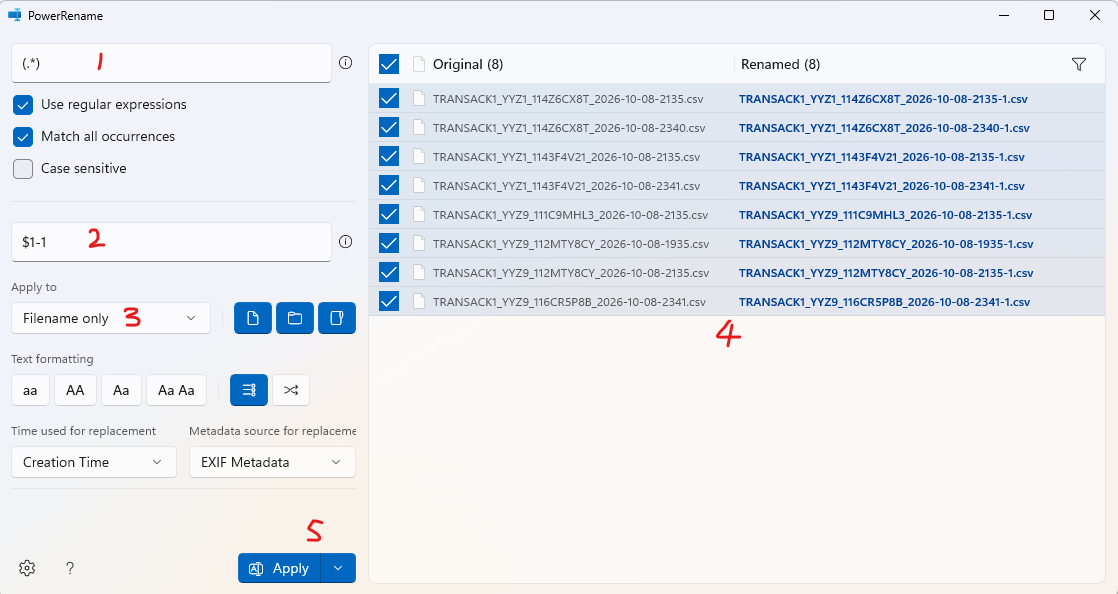Image resolution: width=1118 pixels, height=594 pixels.
Task: Uncheck file ending 1143F4V21_2026-10-08-2341.csv
Action: pos(389,185)
